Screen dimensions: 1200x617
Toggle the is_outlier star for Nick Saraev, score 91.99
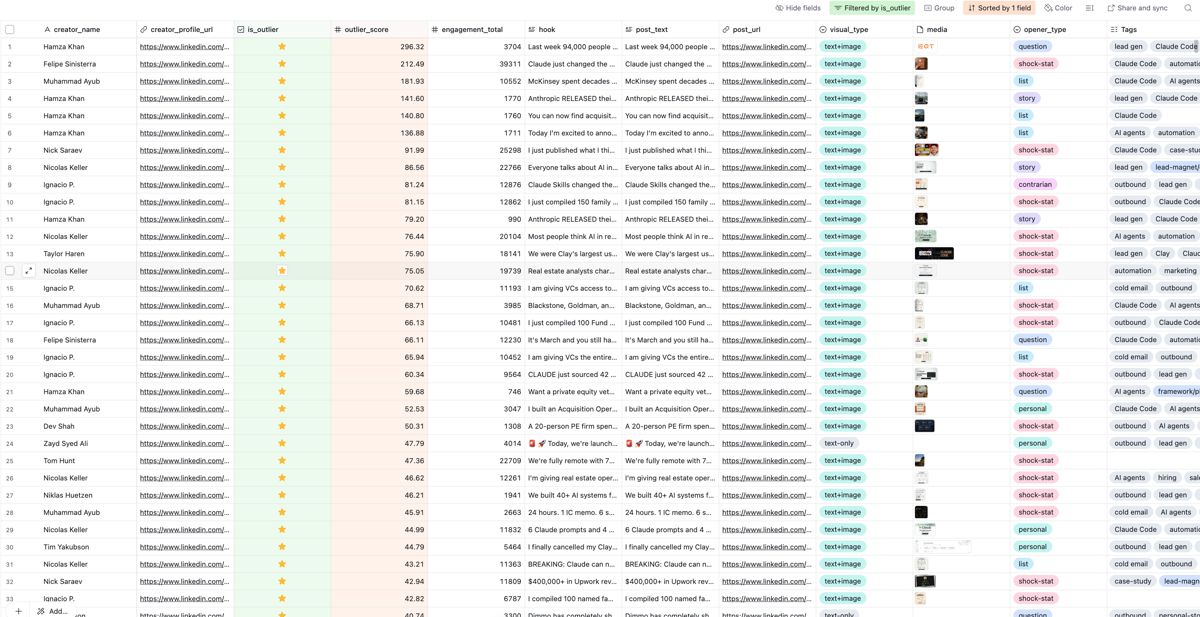click(282, 150)
